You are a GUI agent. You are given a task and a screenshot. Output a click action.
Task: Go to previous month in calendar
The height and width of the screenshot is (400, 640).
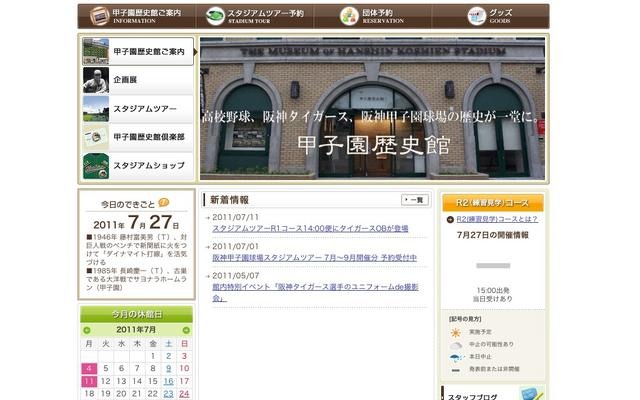pos(87,330)
